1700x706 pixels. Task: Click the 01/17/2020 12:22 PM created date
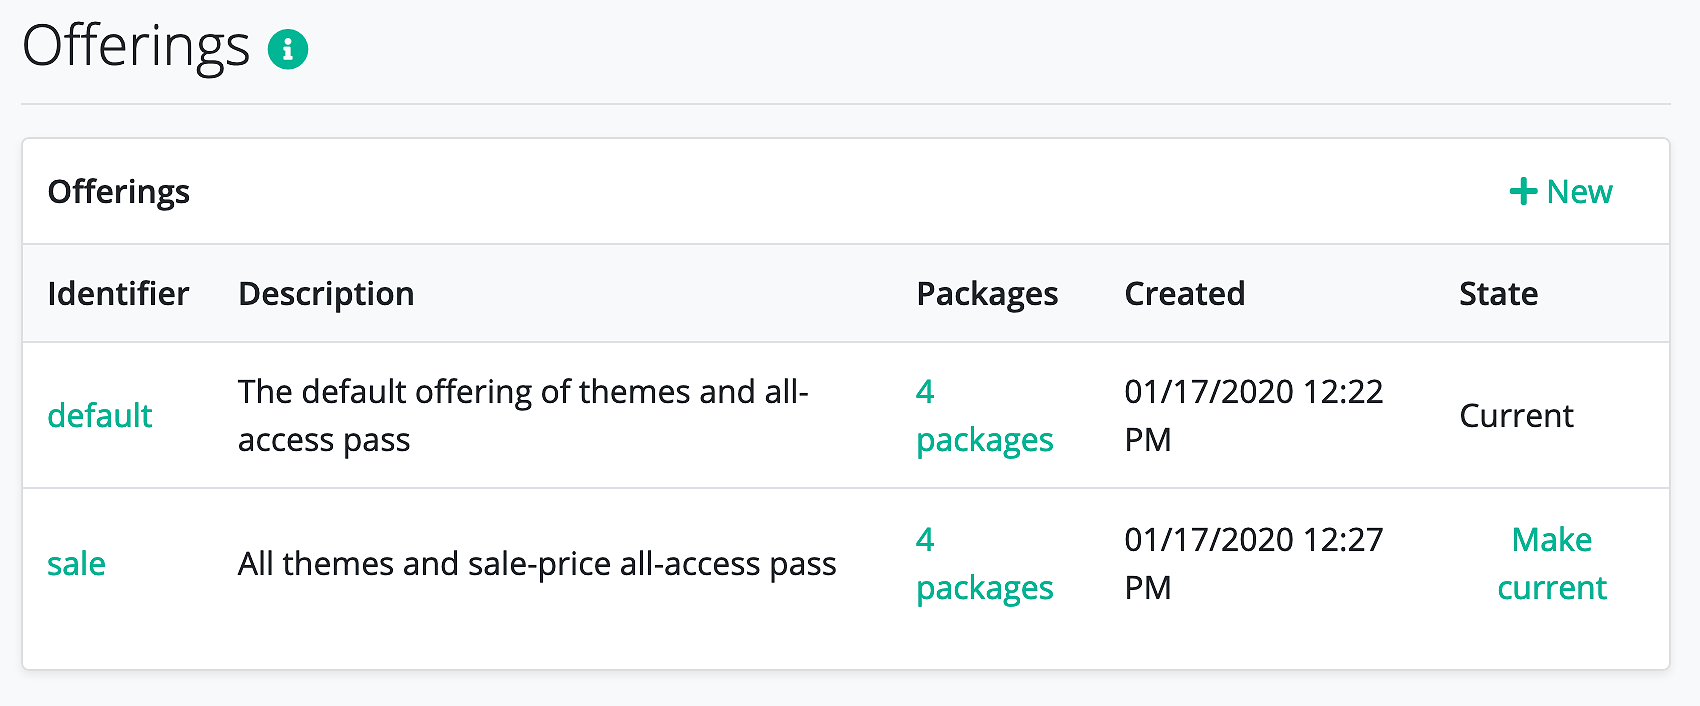pos(1253,415)
